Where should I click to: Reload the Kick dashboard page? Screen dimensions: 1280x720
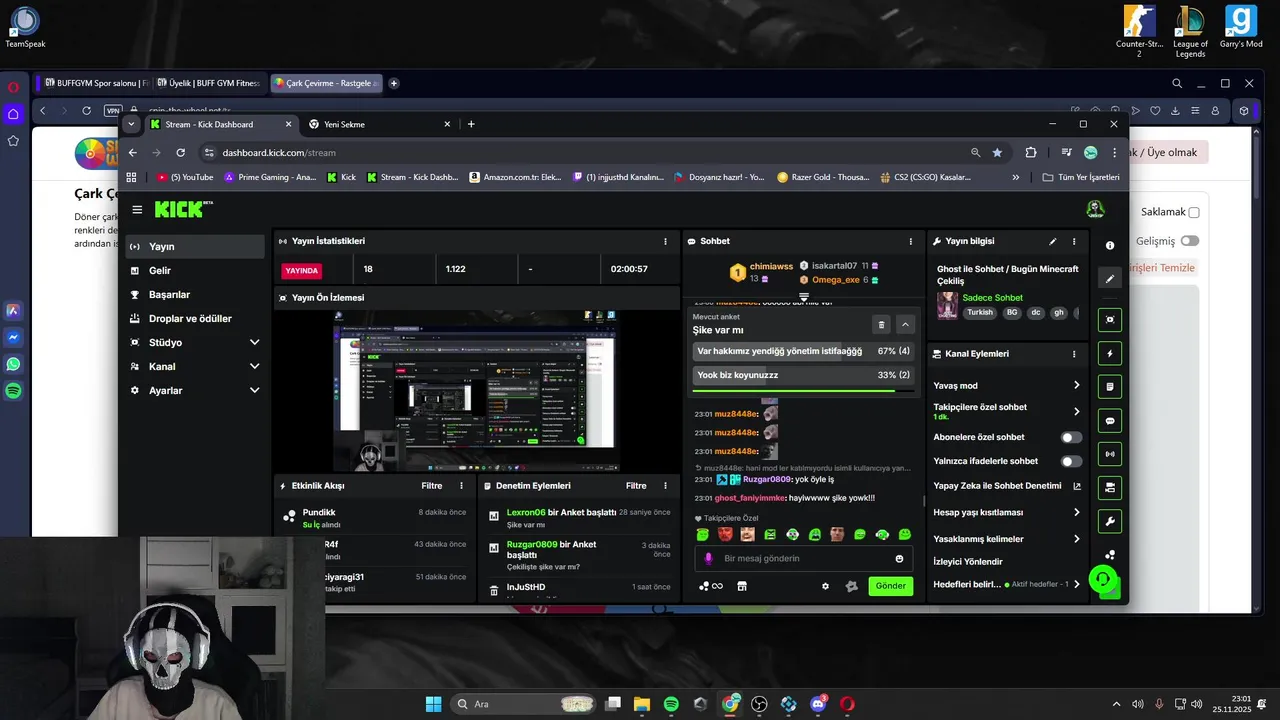pyautogui.click(x=180, y=153)
